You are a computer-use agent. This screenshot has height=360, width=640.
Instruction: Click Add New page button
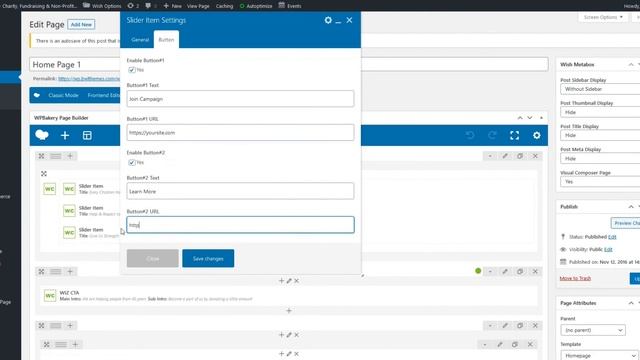81,24
